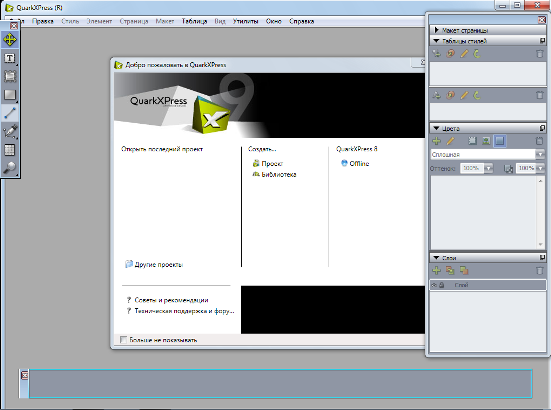
Task: Toggle Picture color mode in Цвета panel
Action: tap(486, 141)
